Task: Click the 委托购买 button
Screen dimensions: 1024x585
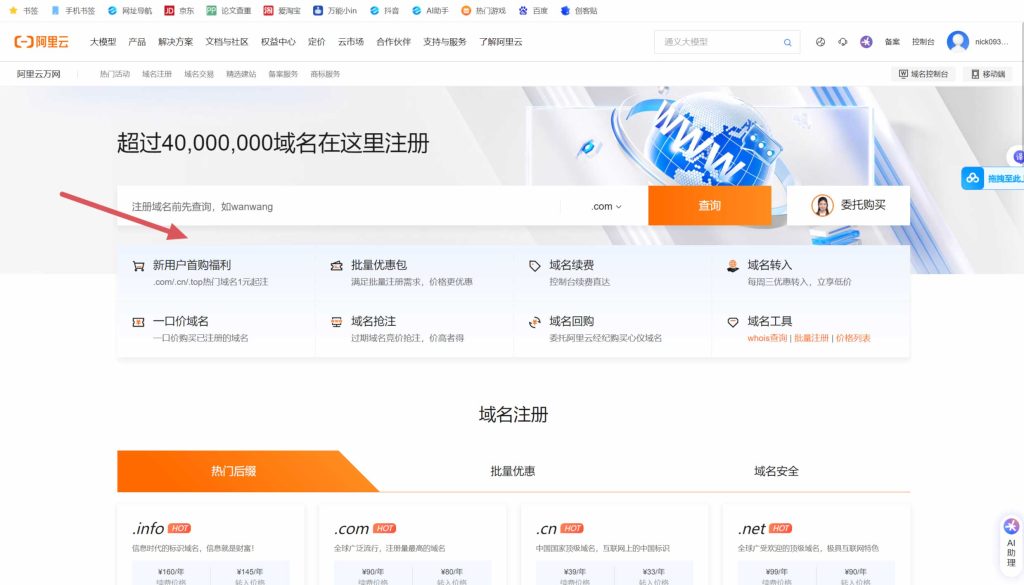Action: click(x=848, y=205)
